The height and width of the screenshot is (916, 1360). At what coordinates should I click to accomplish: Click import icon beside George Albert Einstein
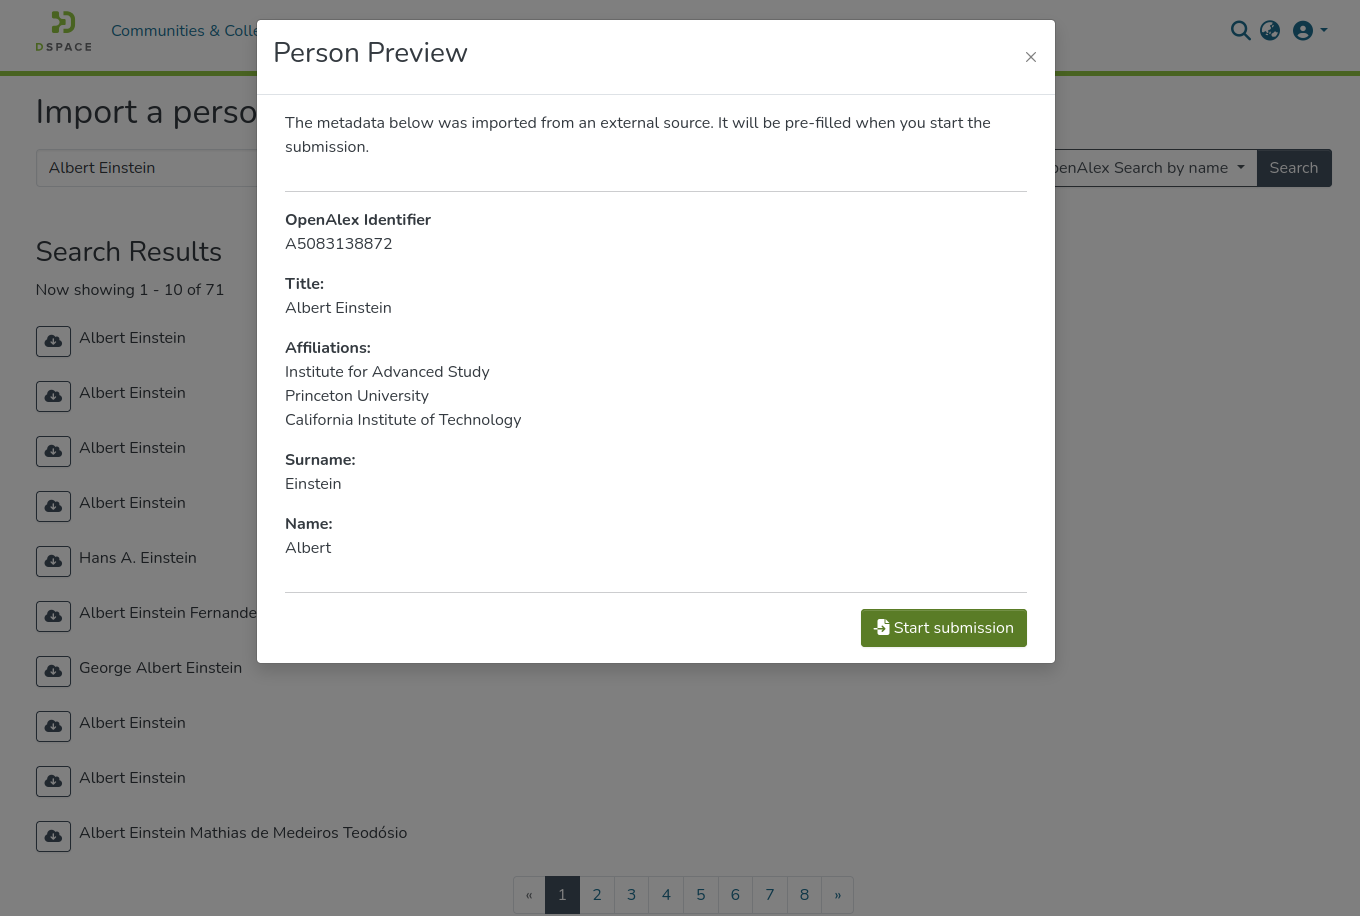53,671
